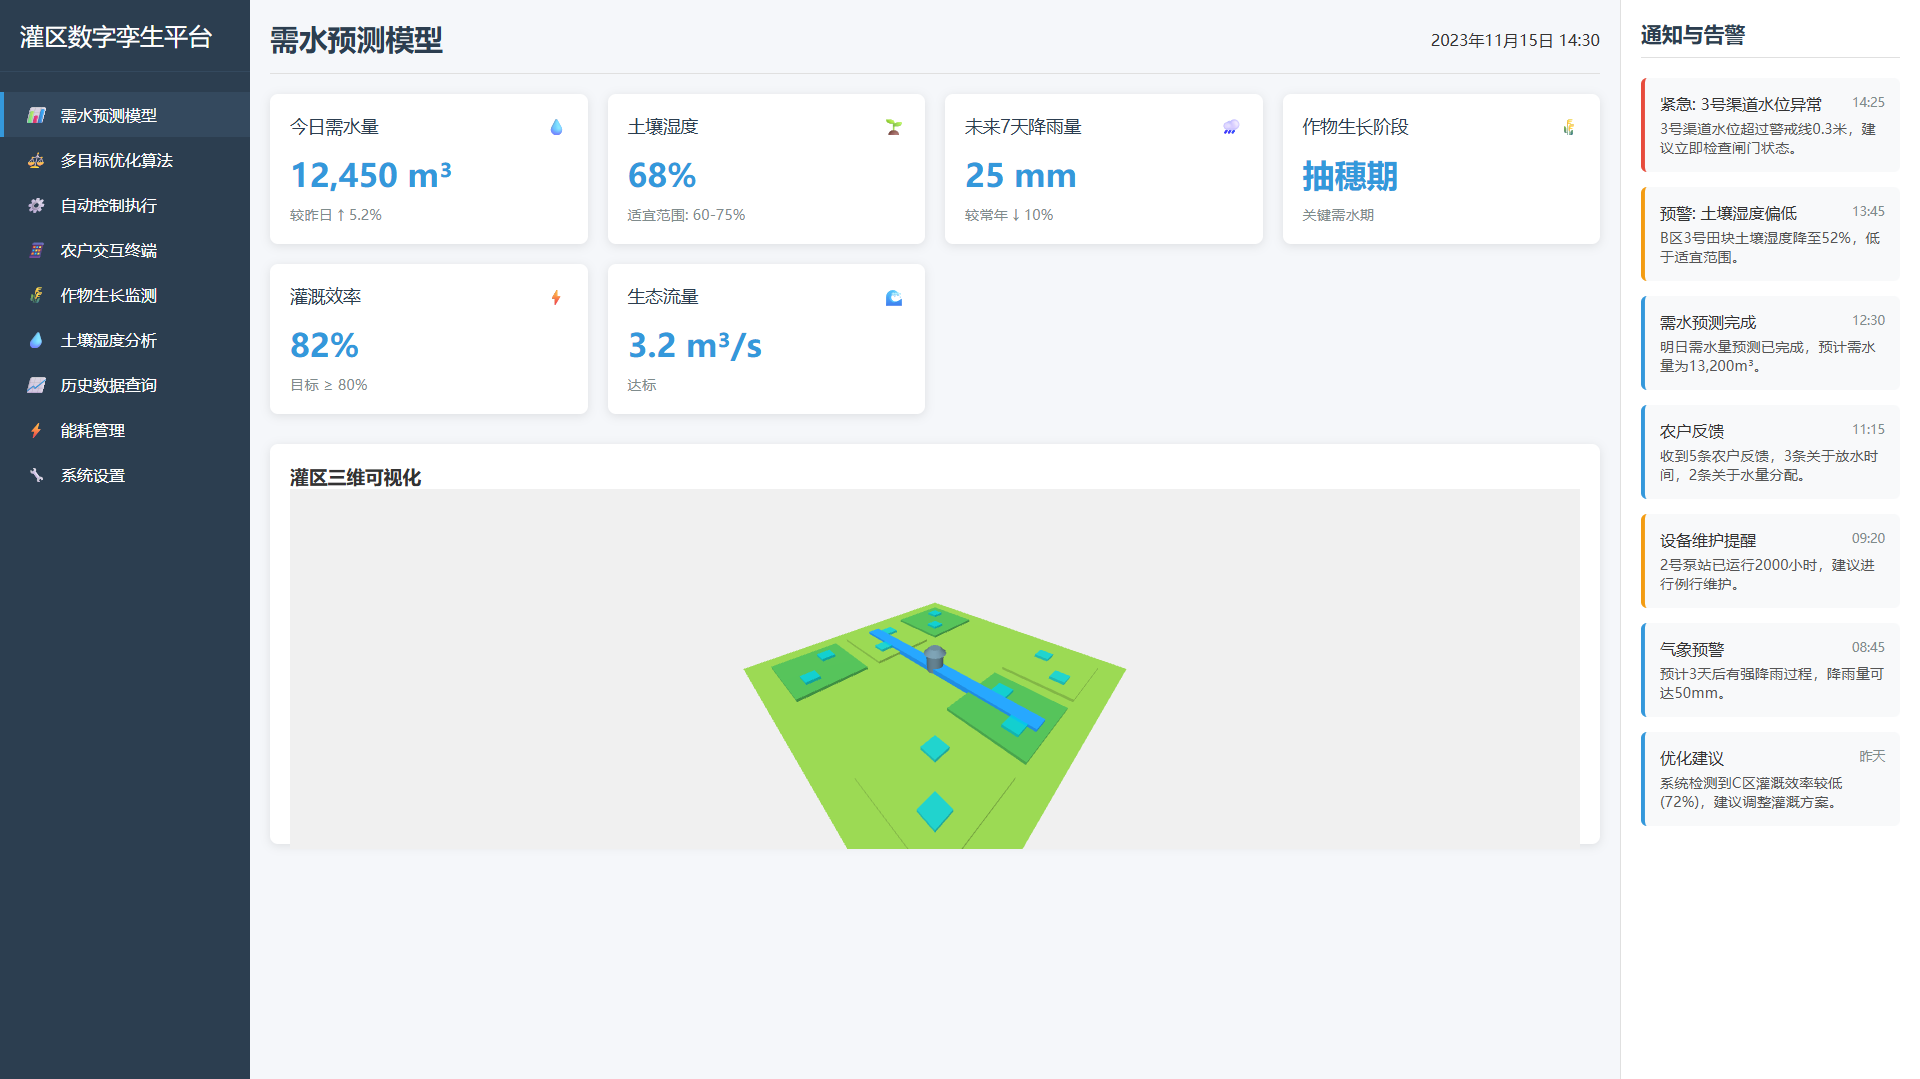Go to 作物生长监测 page
1920x1079 pixels.
click(108, 295)
